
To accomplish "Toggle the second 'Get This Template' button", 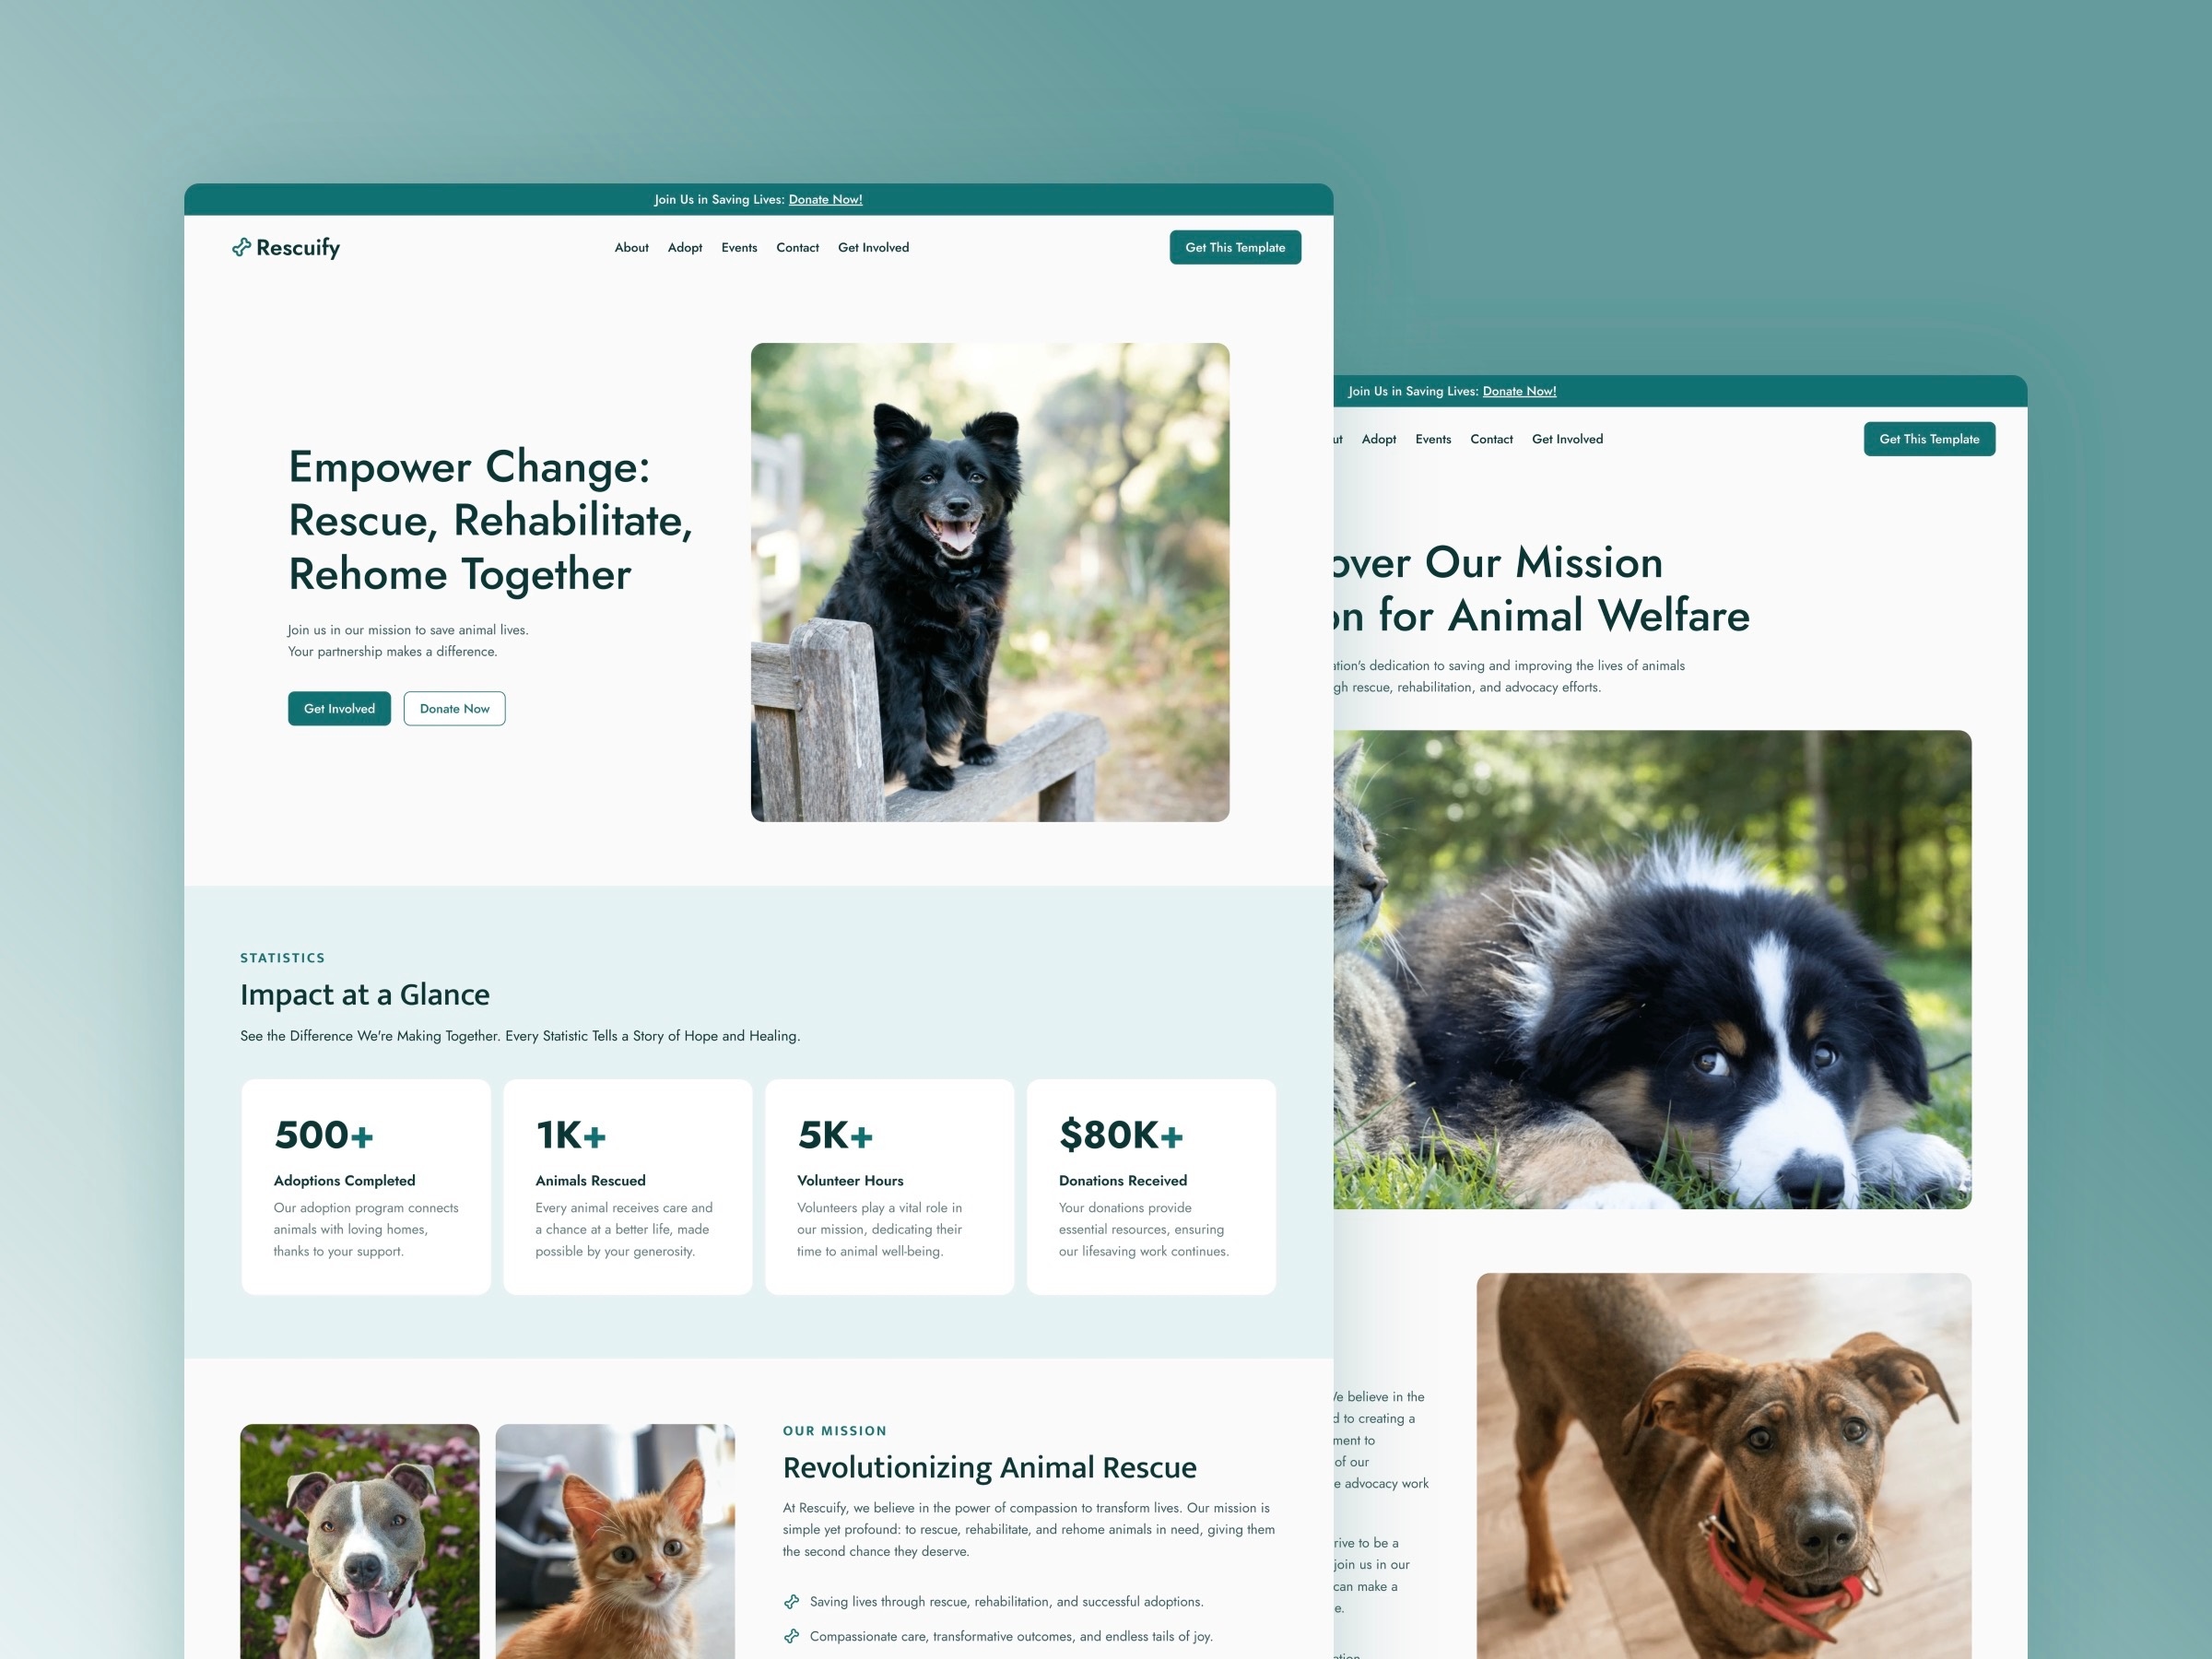I will pos(1928,439).
